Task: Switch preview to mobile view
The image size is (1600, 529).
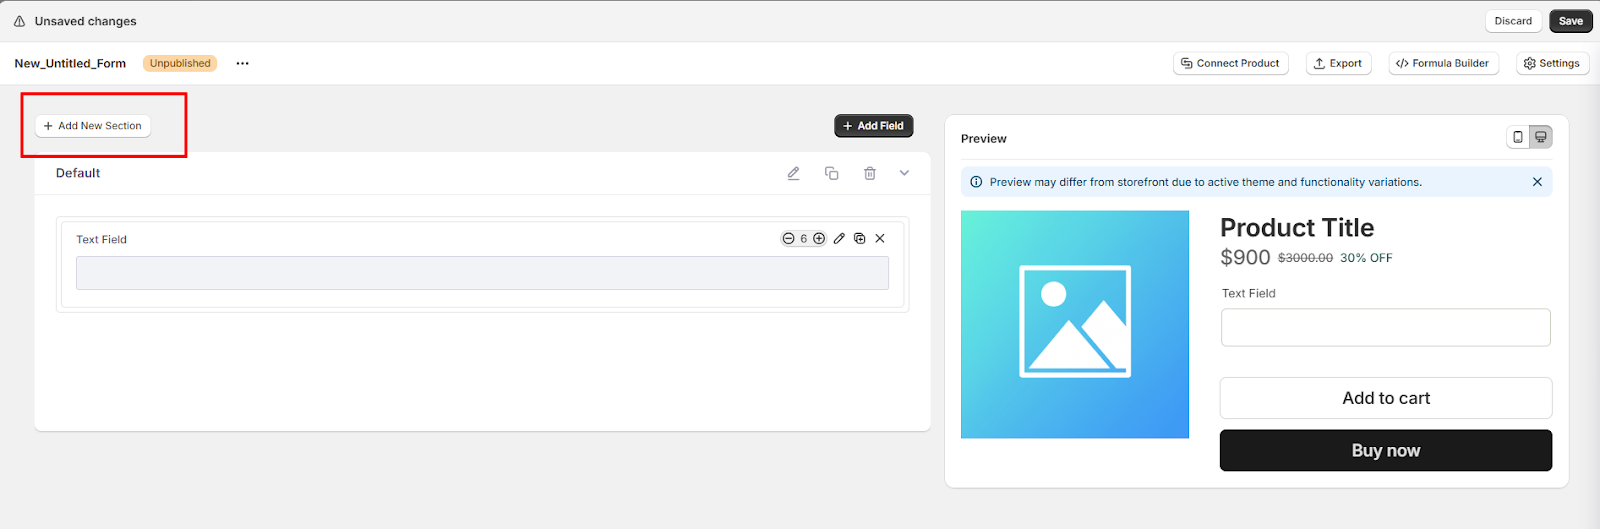Action: 1518,137
